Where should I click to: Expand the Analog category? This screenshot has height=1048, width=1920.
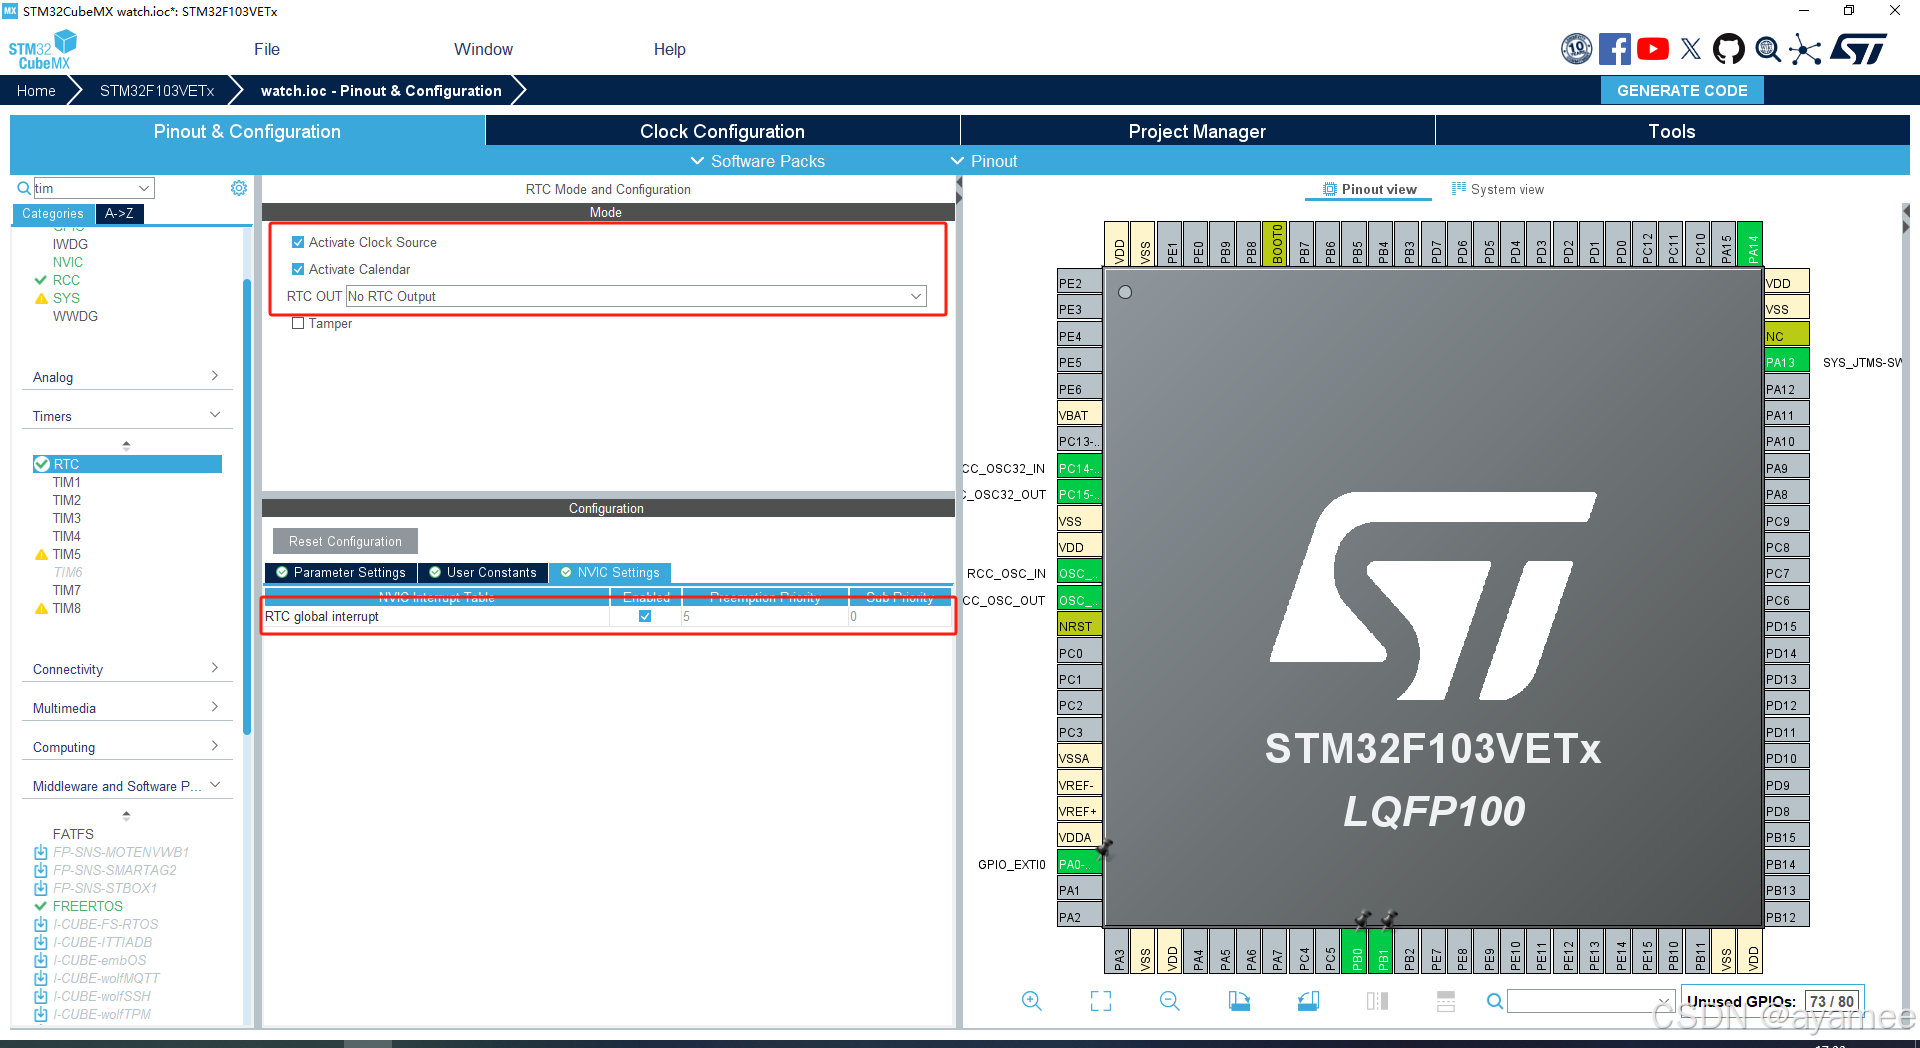[126, 377]
